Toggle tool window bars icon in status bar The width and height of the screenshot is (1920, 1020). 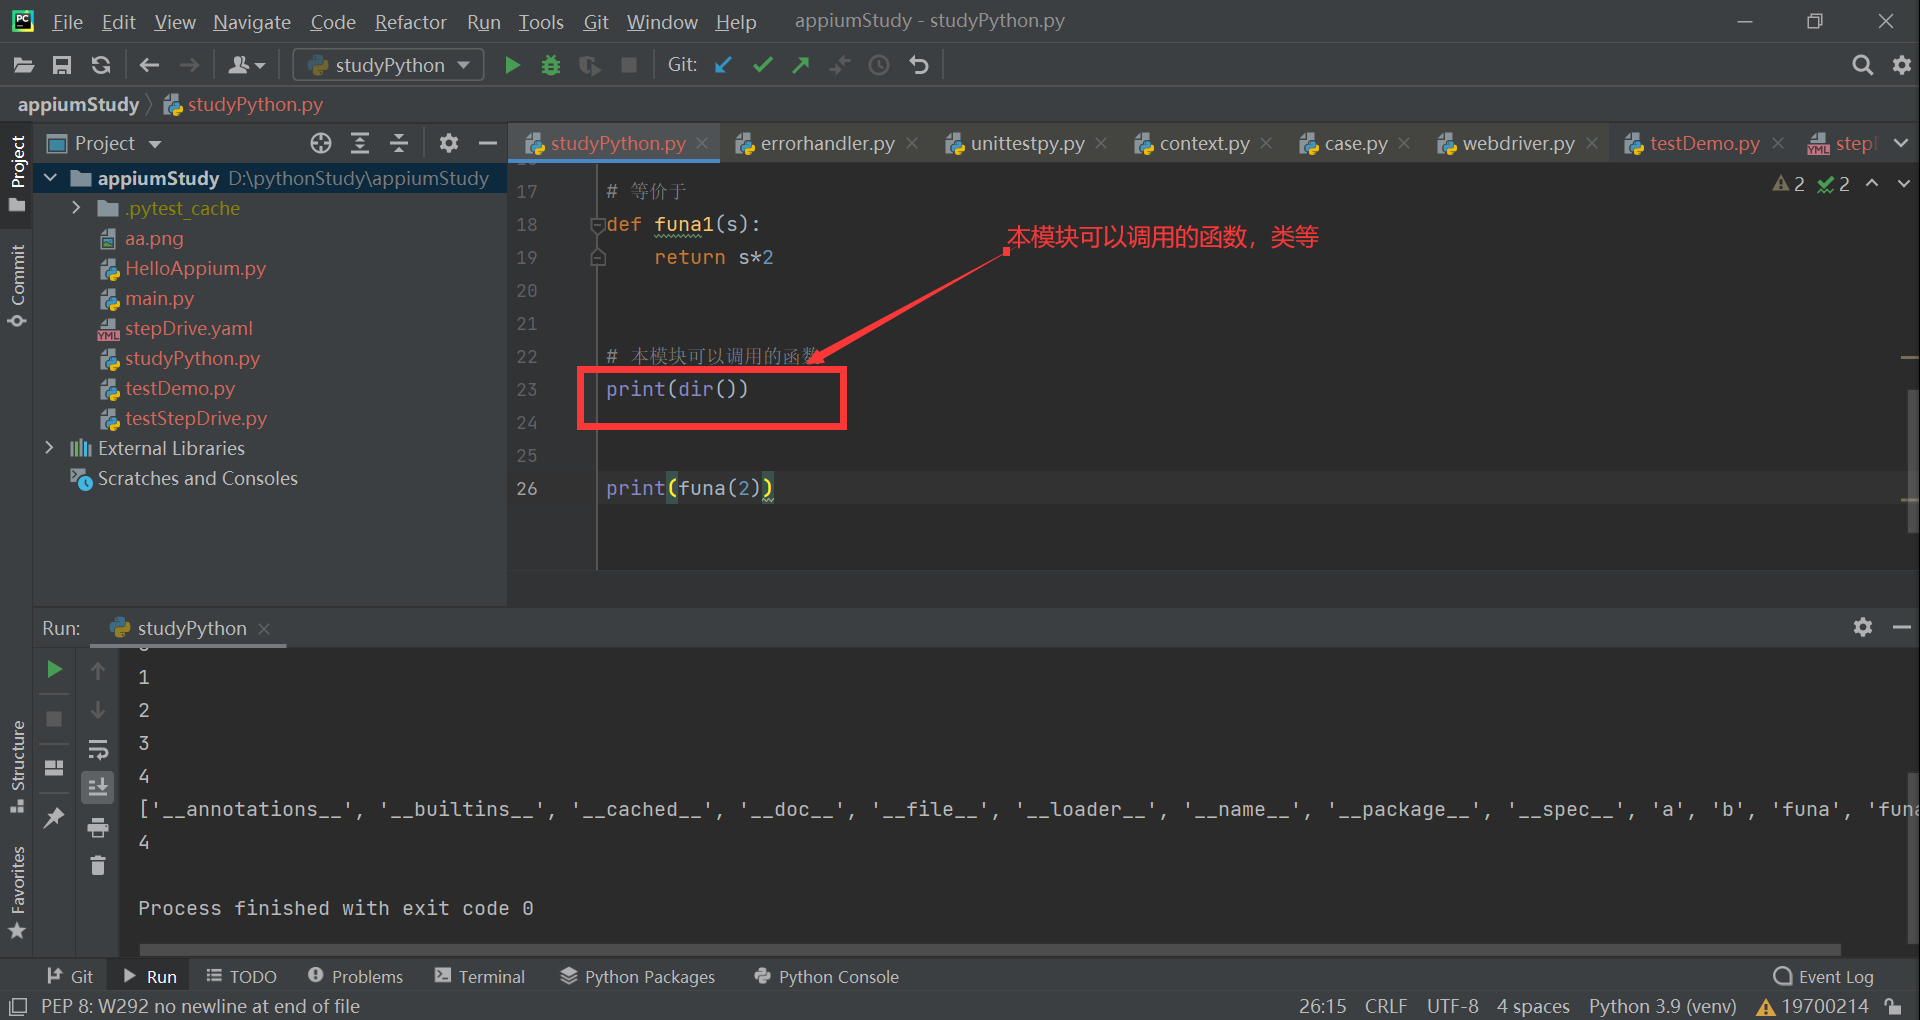(17, 1006)
